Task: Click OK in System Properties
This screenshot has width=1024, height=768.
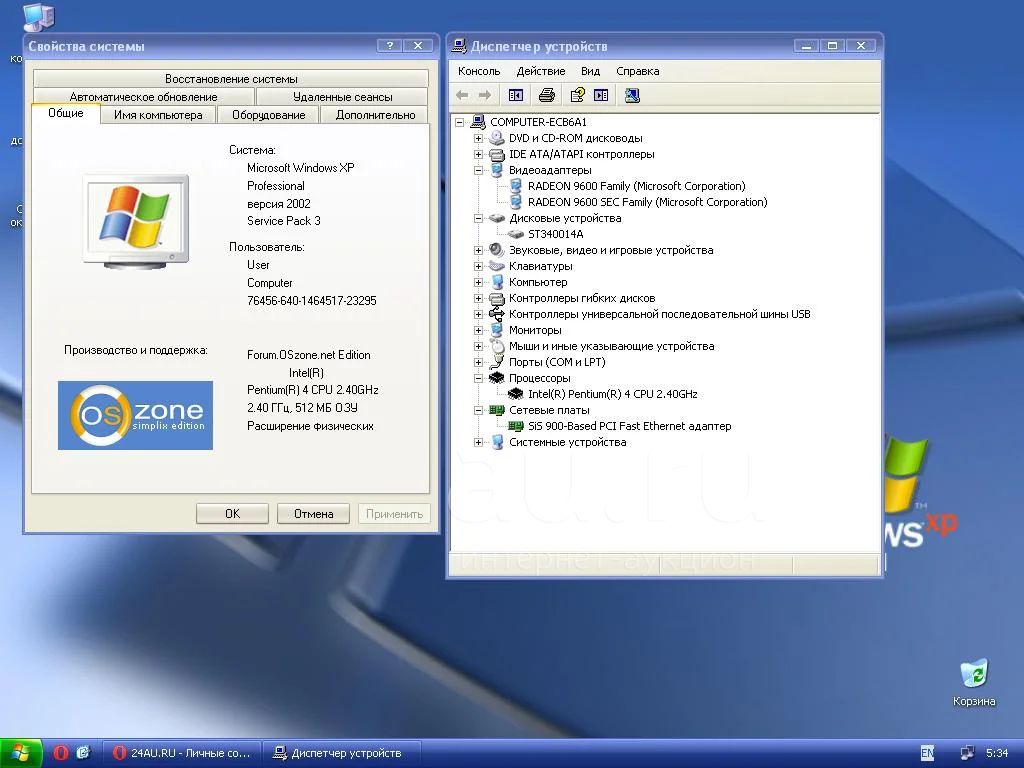Action: [x=232, y=514]
